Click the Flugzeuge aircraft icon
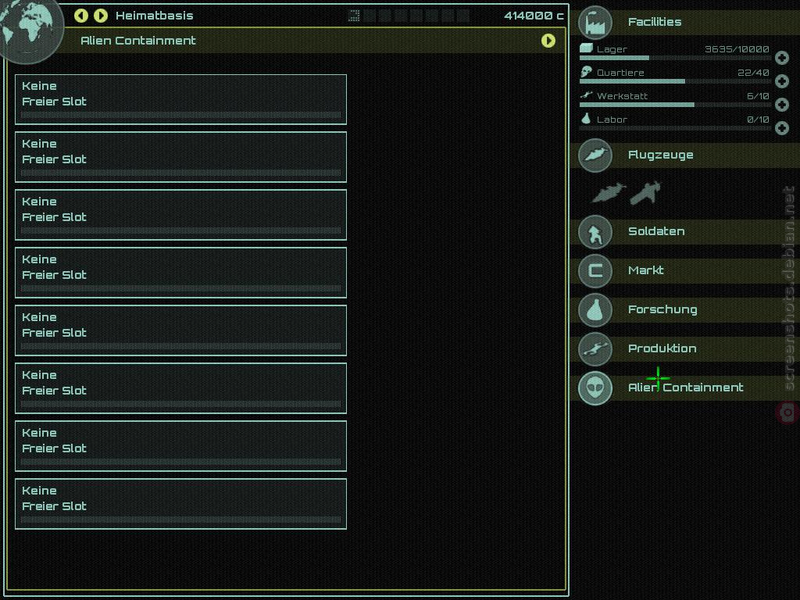The height and width of the screenshot is (600, 800). (595, 155)
